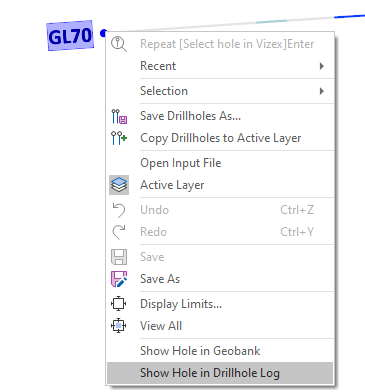Image resolution: width=365 pixels, height=392 pixels.
Task: Click the Repeat select hole magnifier icon
Action: click(119, 44)
